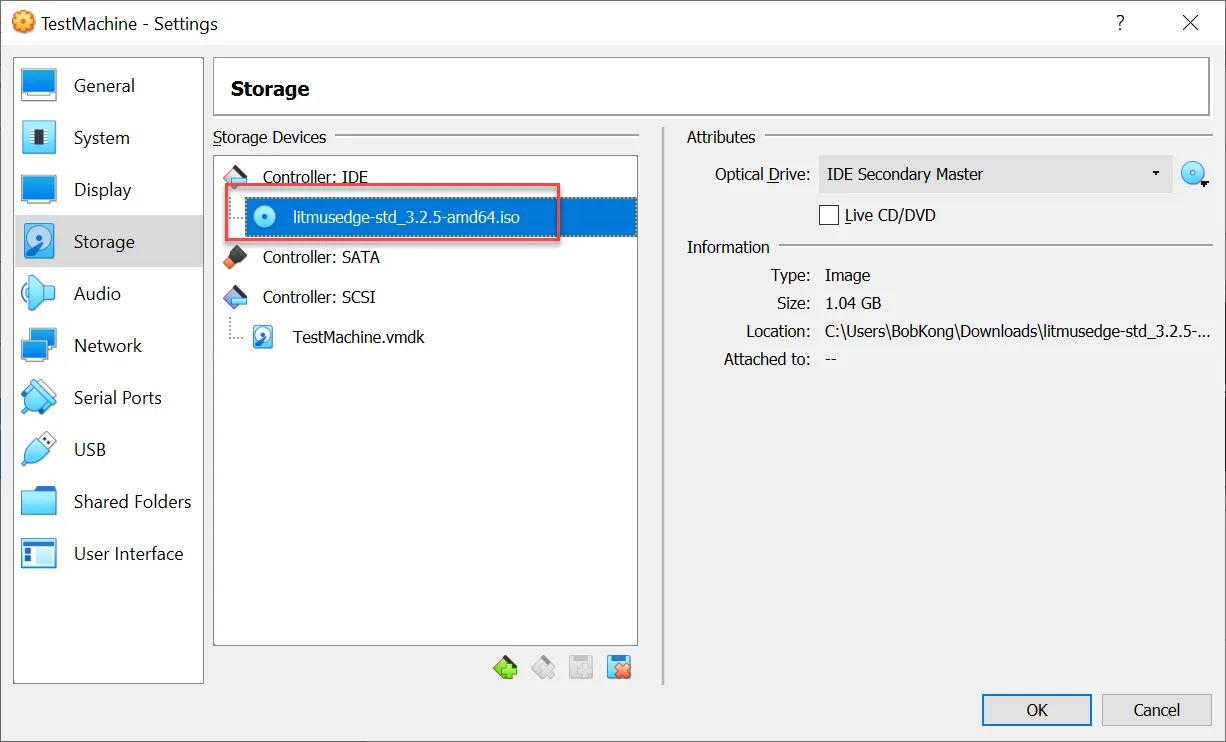Click the Display screen icon
Viewport: 1226px width, 742px height.
39,190
